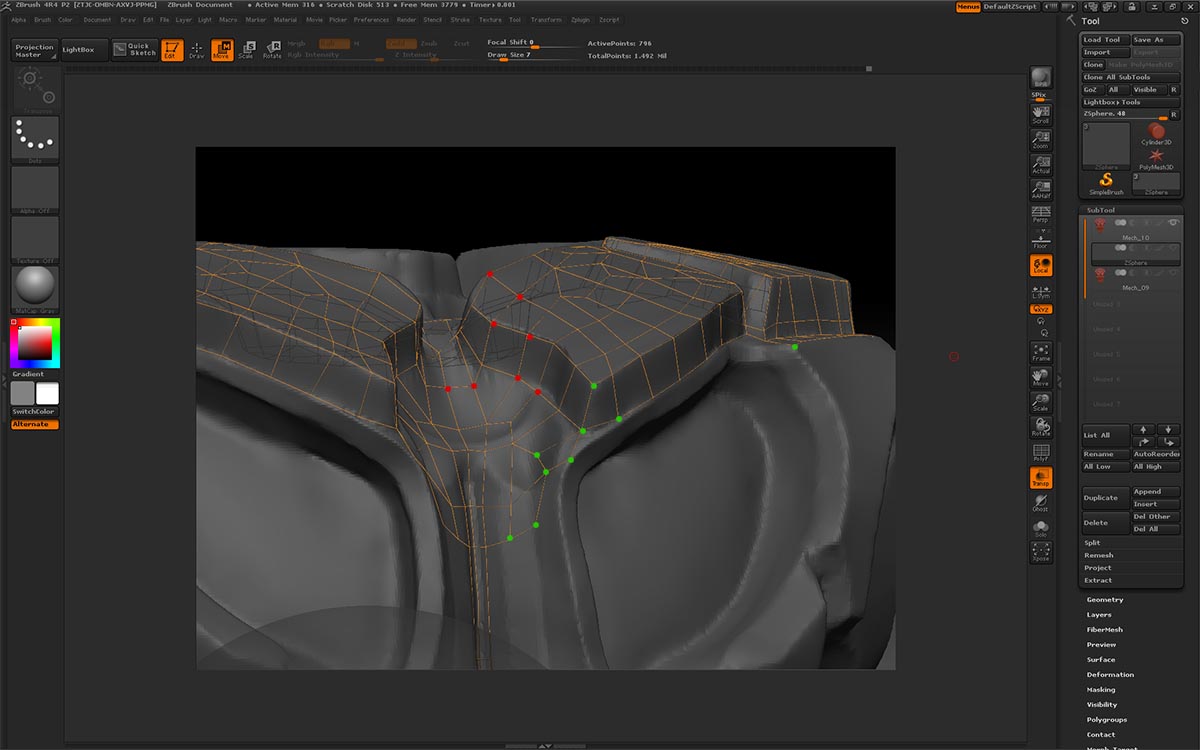
Task: Click the Rotate view icon in right shelf
Action: tap(1041, 427)
